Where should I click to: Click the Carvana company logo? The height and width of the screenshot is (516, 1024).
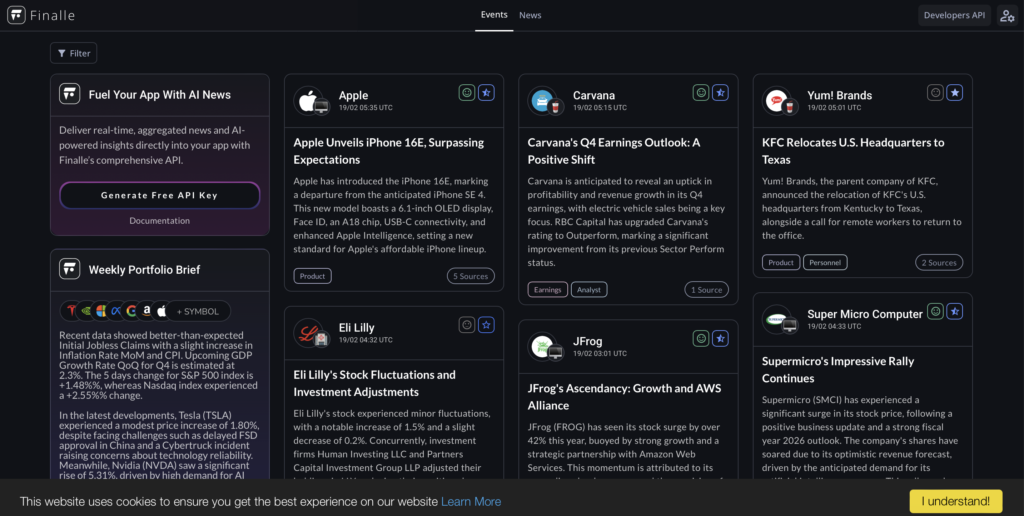click(542, 101)
